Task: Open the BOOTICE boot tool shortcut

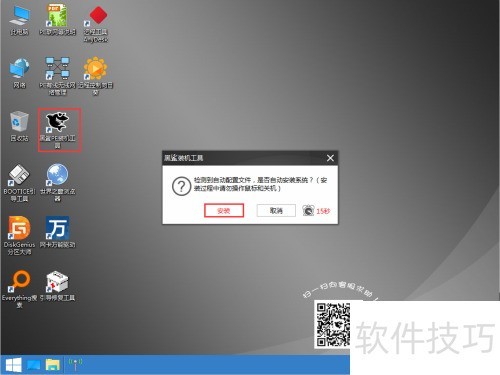Action: 19,183
